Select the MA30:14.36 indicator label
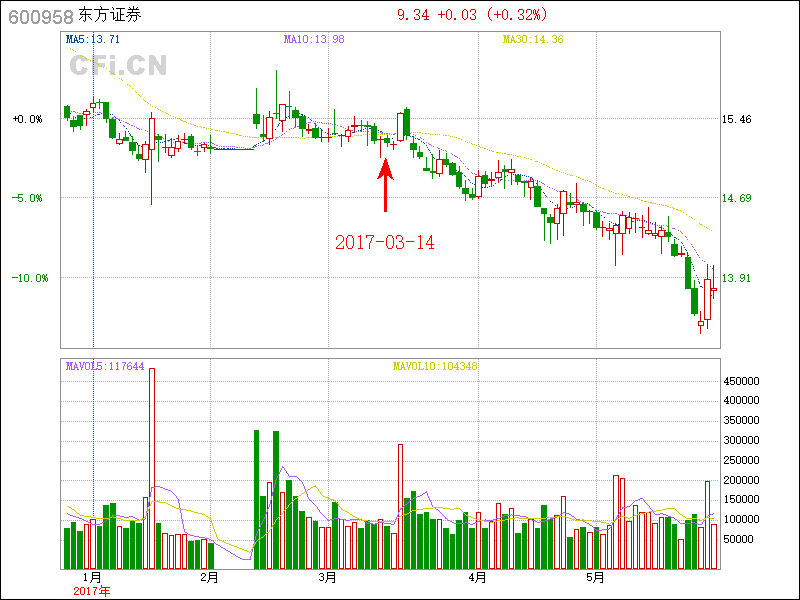The height and width of the screenshot is (600, 800). pos(533,39)
